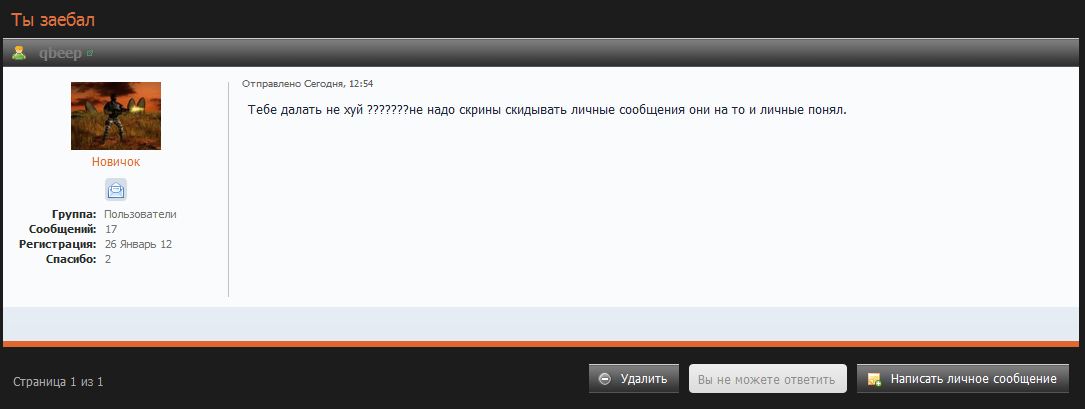Click the Отправлено Сегодня, 12:54 timestamp
The image size is (1085, 409).
(x=308, y=84)
